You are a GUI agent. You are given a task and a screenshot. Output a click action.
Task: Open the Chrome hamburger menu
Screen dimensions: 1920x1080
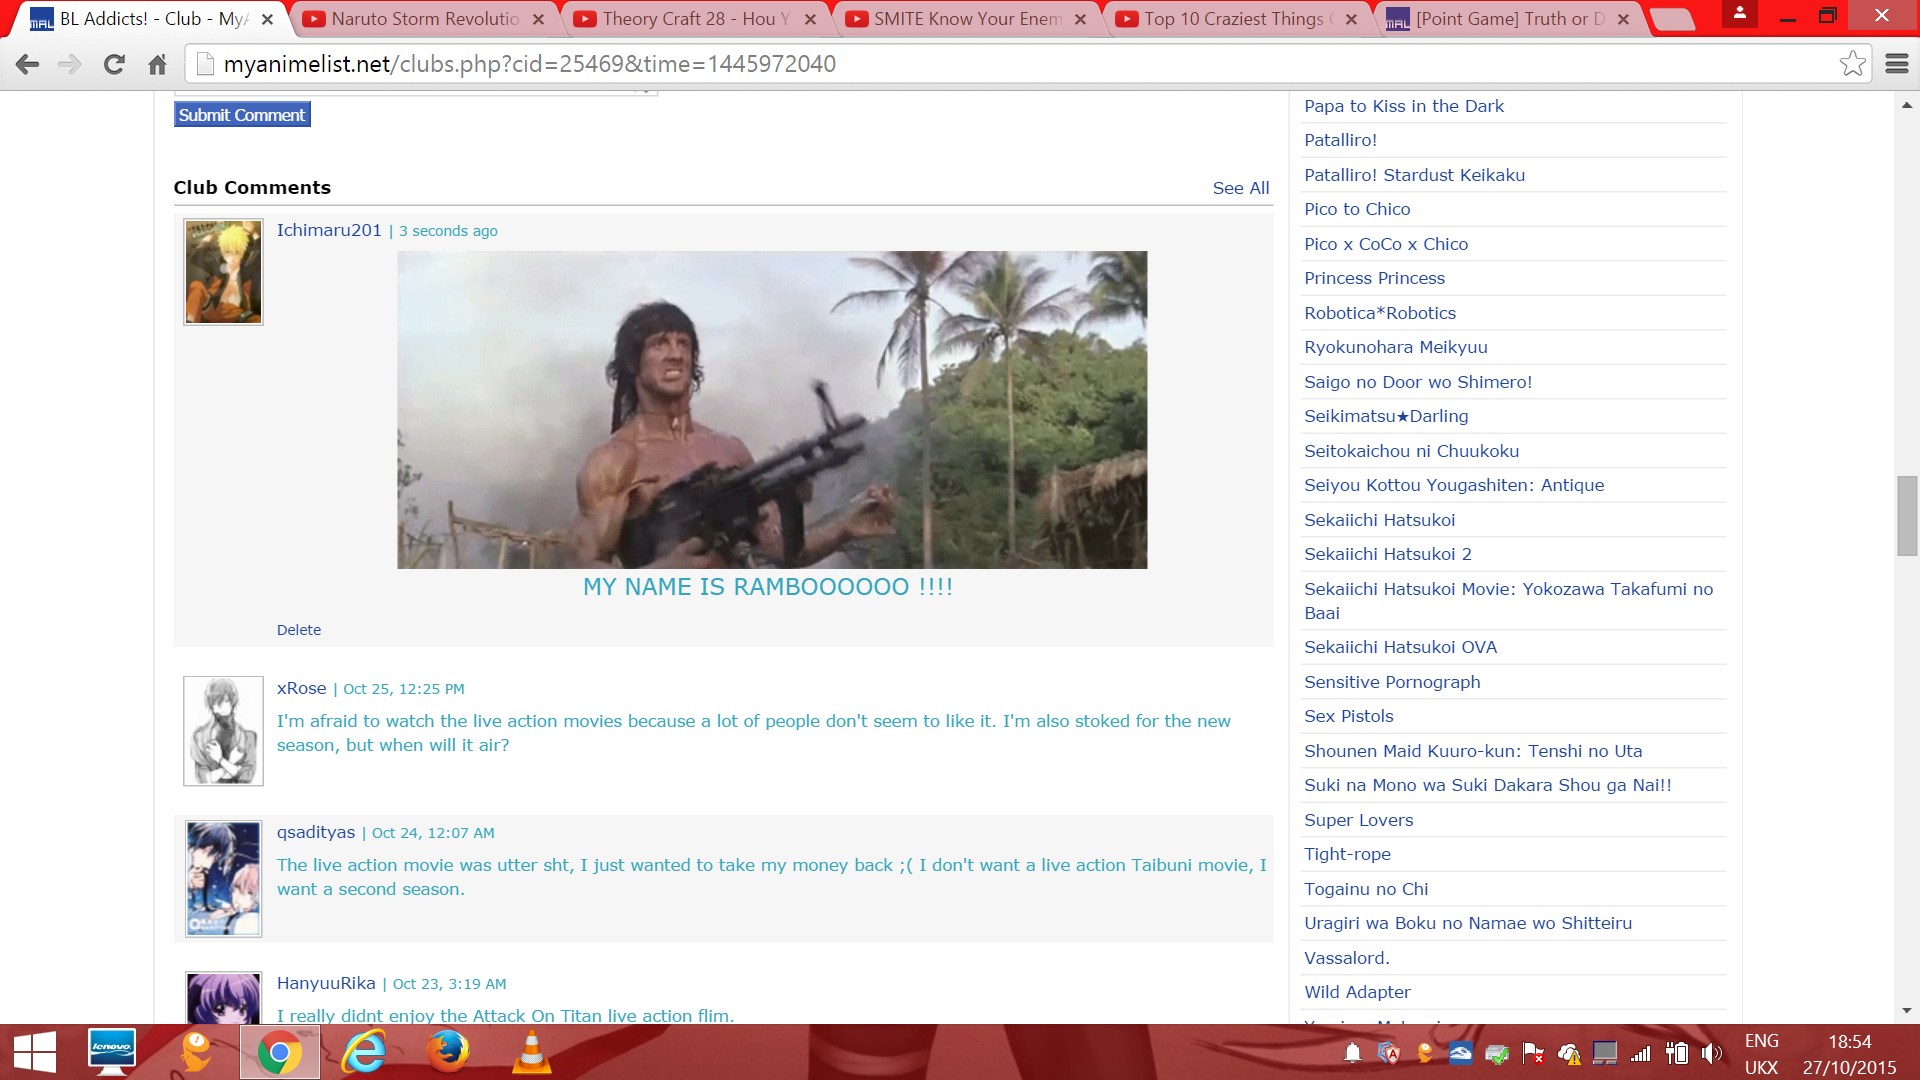(x=1897, y=64)
